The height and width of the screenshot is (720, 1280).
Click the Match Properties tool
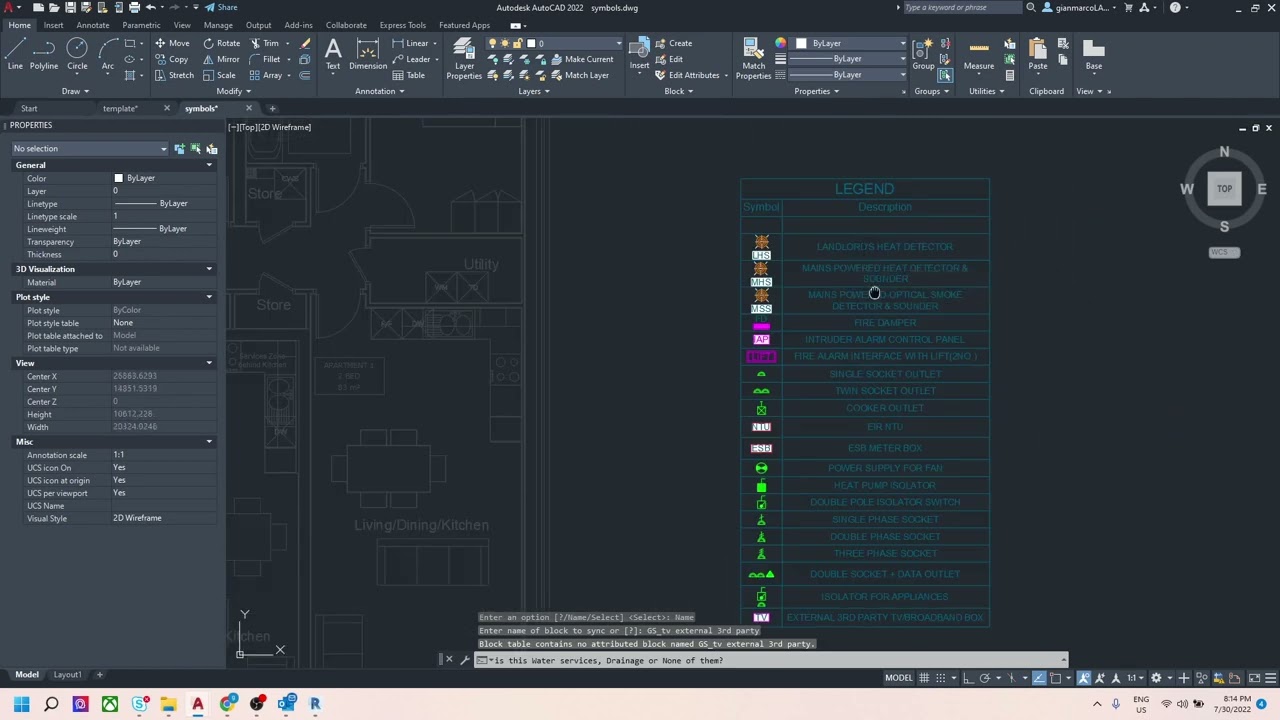[x=753, y=59]
